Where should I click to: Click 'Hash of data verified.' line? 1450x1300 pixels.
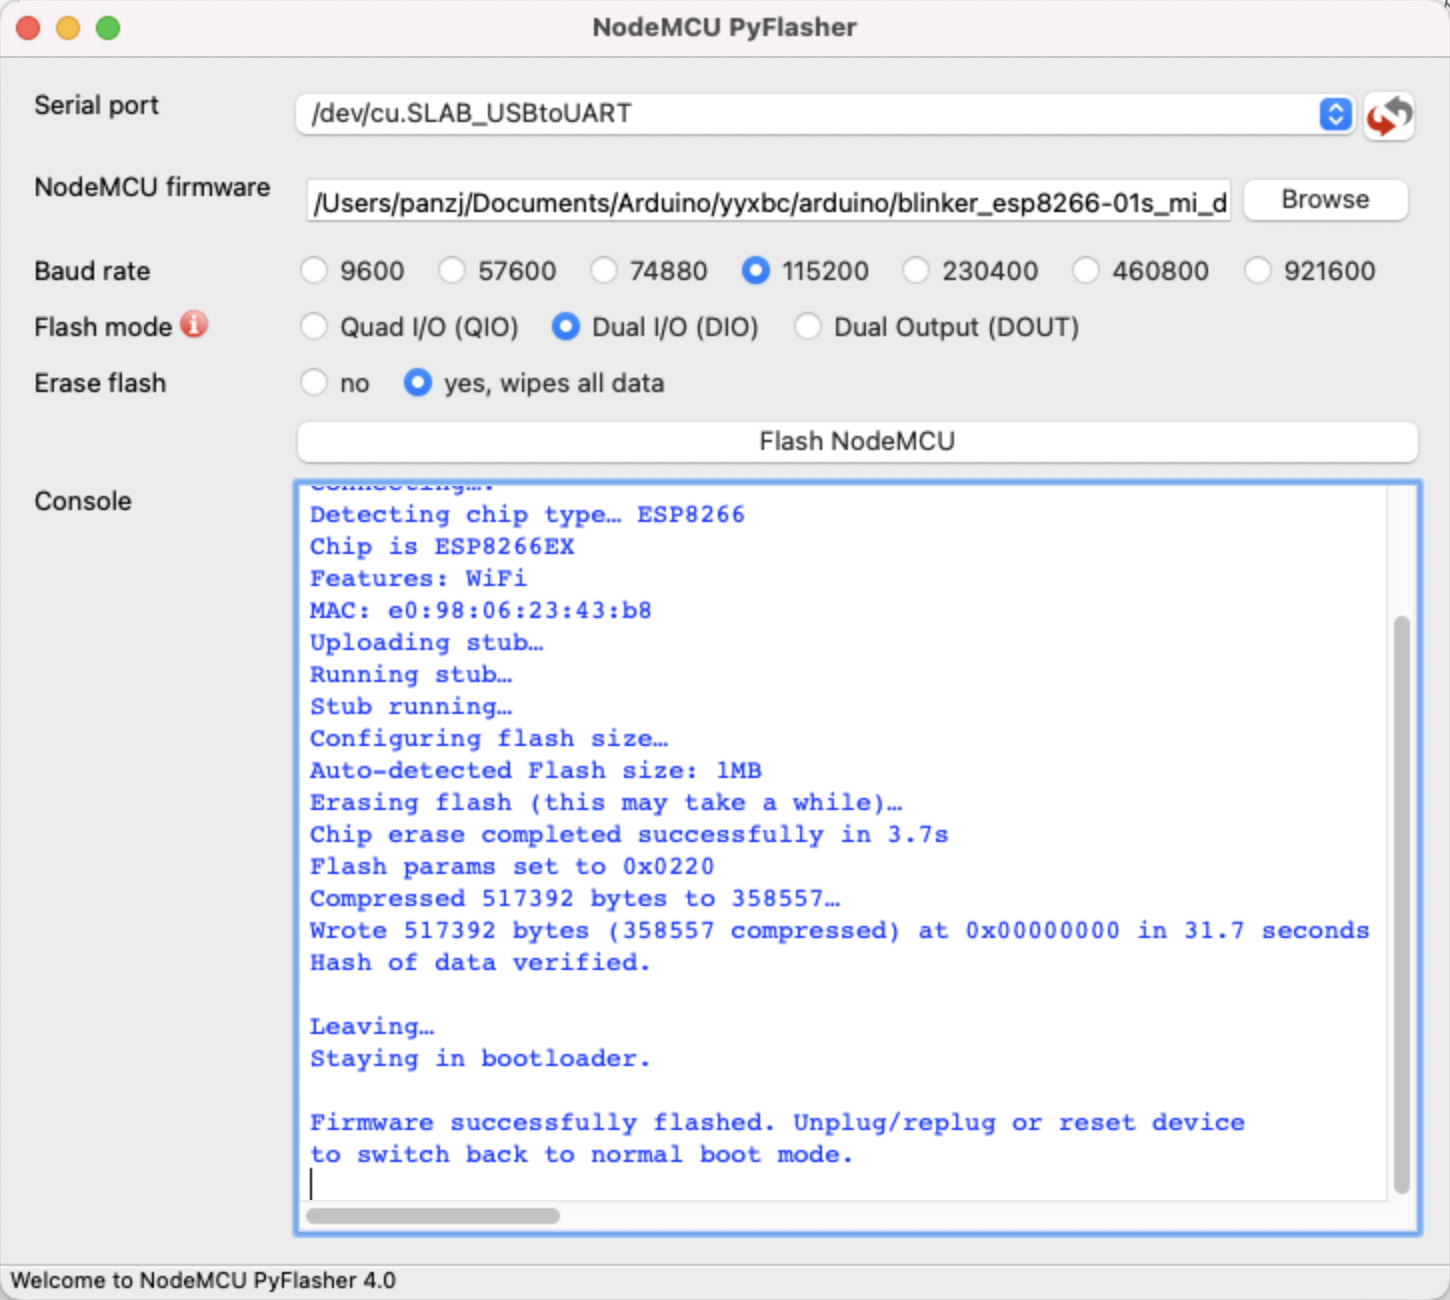pyautogui.click(x=480, y=962)
